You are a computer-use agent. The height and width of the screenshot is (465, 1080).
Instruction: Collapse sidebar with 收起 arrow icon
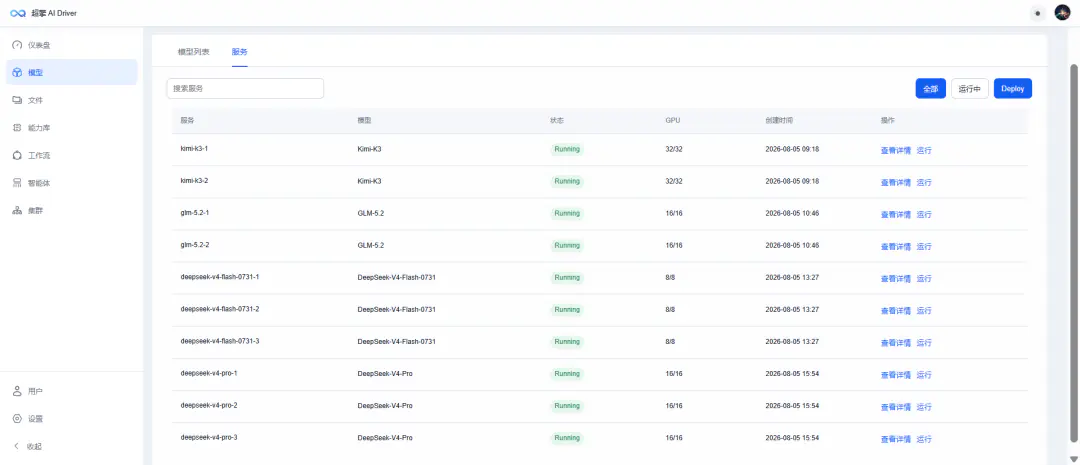tap(17, 446)
